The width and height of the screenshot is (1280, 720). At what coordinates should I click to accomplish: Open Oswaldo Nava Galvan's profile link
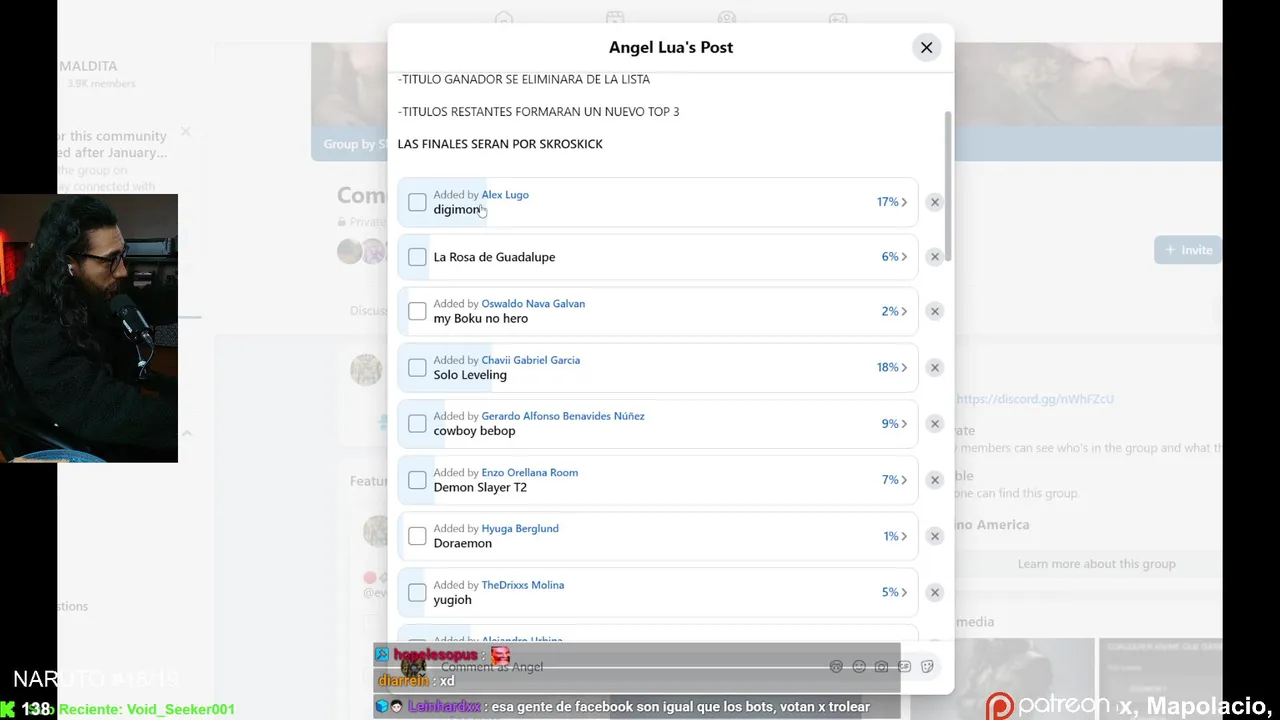coord(533,304)
